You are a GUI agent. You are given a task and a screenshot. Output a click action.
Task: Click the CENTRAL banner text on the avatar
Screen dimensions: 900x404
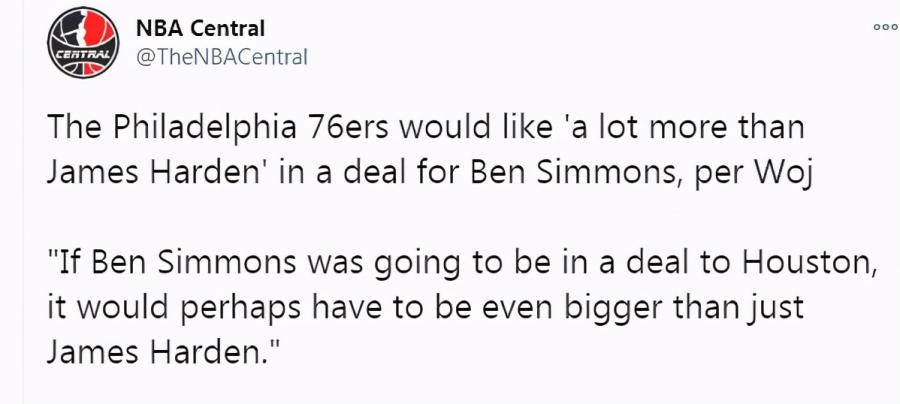pyautogui.click(x=83, y=55)
